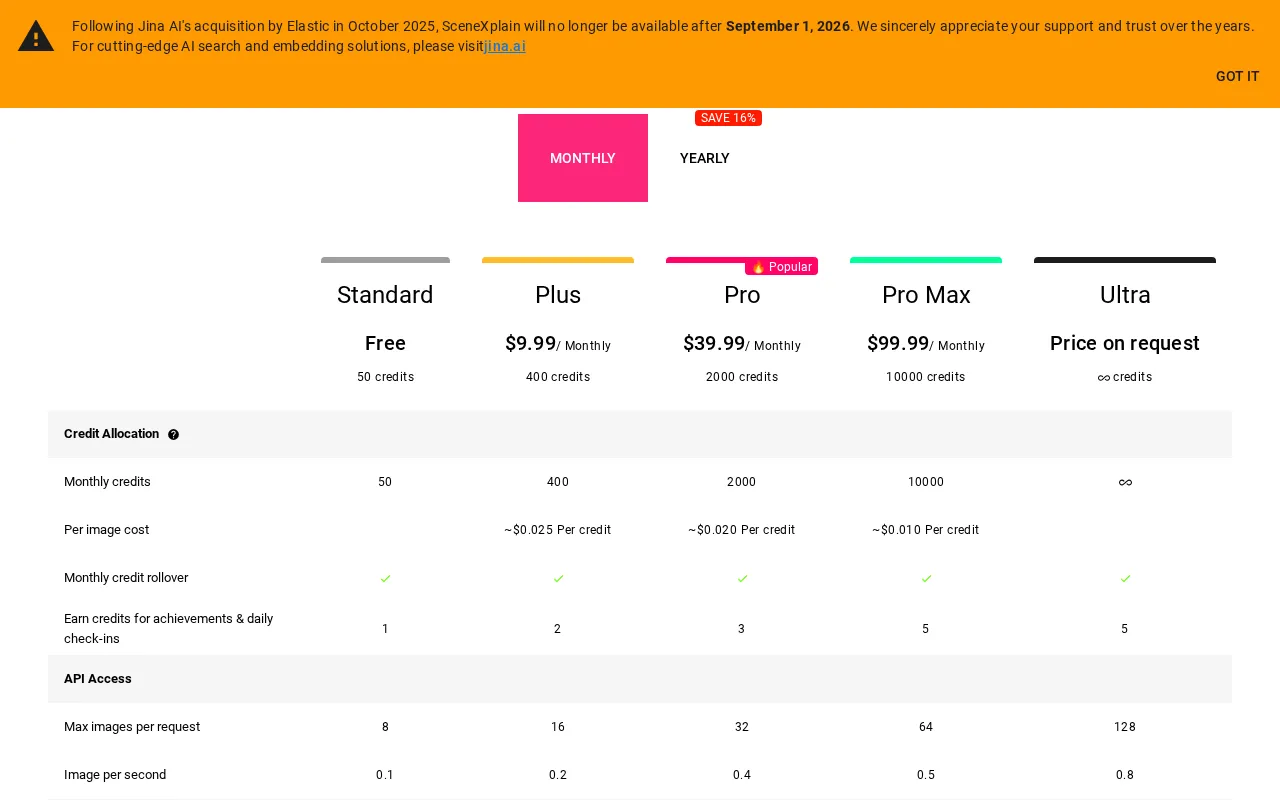Image resolution: width=1280 pixels, height=800 pixels.
Task: Click the Free price of Standard
Action: pyautogui.click(x=385, y=343)
